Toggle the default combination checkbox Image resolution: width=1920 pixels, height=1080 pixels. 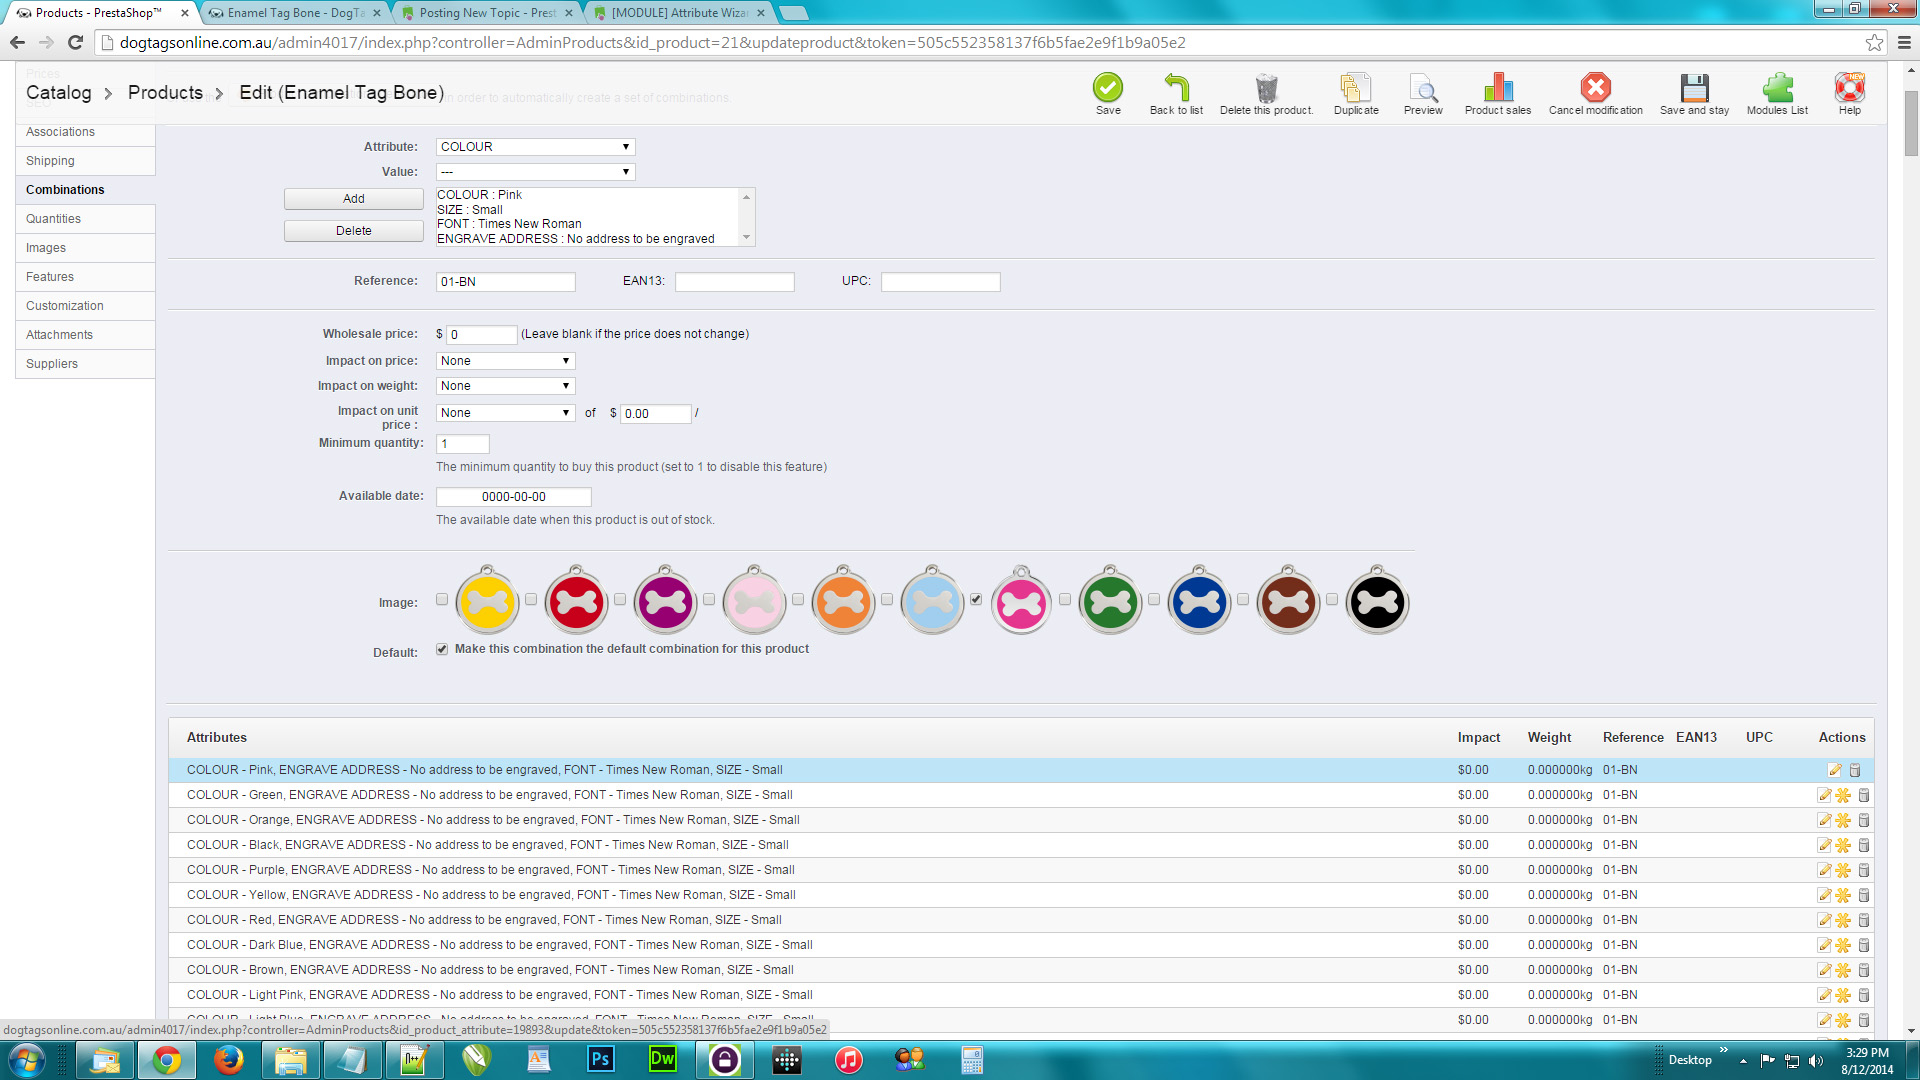[442, 649]
